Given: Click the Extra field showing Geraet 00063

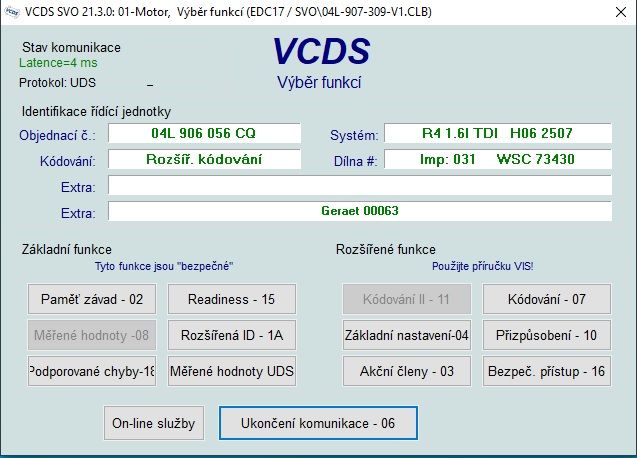Looking at the screenshot, I should point(359,211).
